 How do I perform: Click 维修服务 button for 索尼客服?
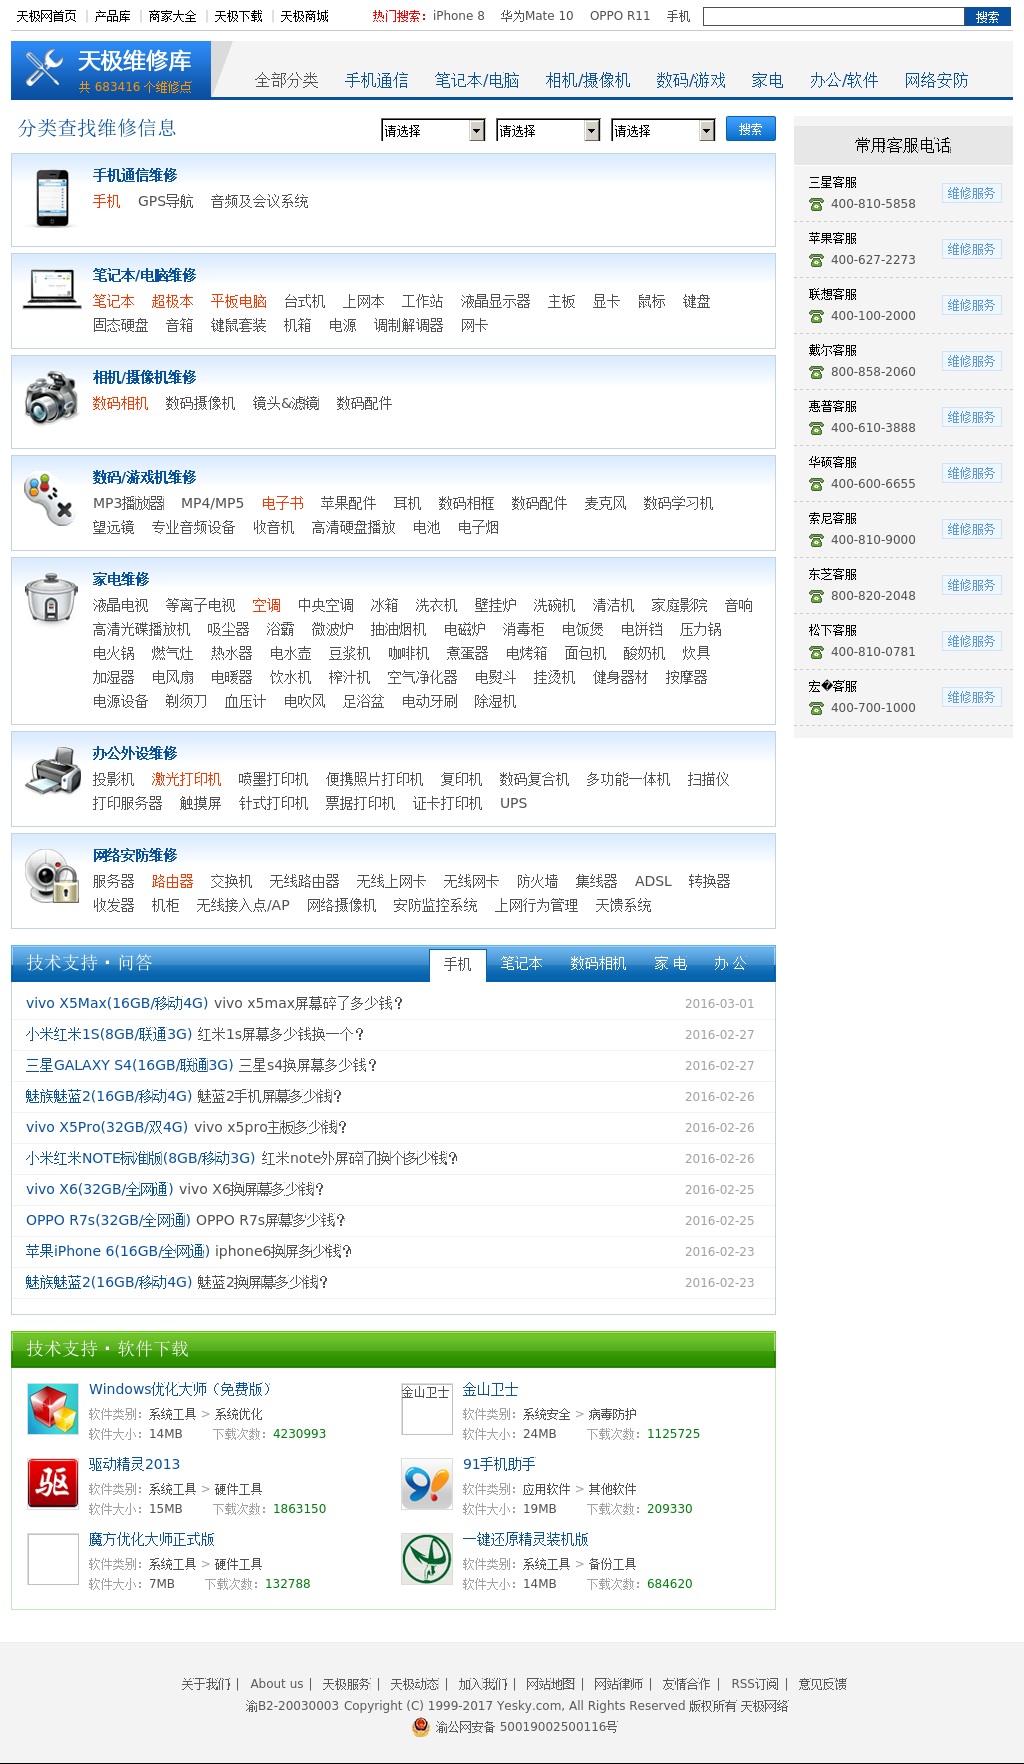click(971, 529)
